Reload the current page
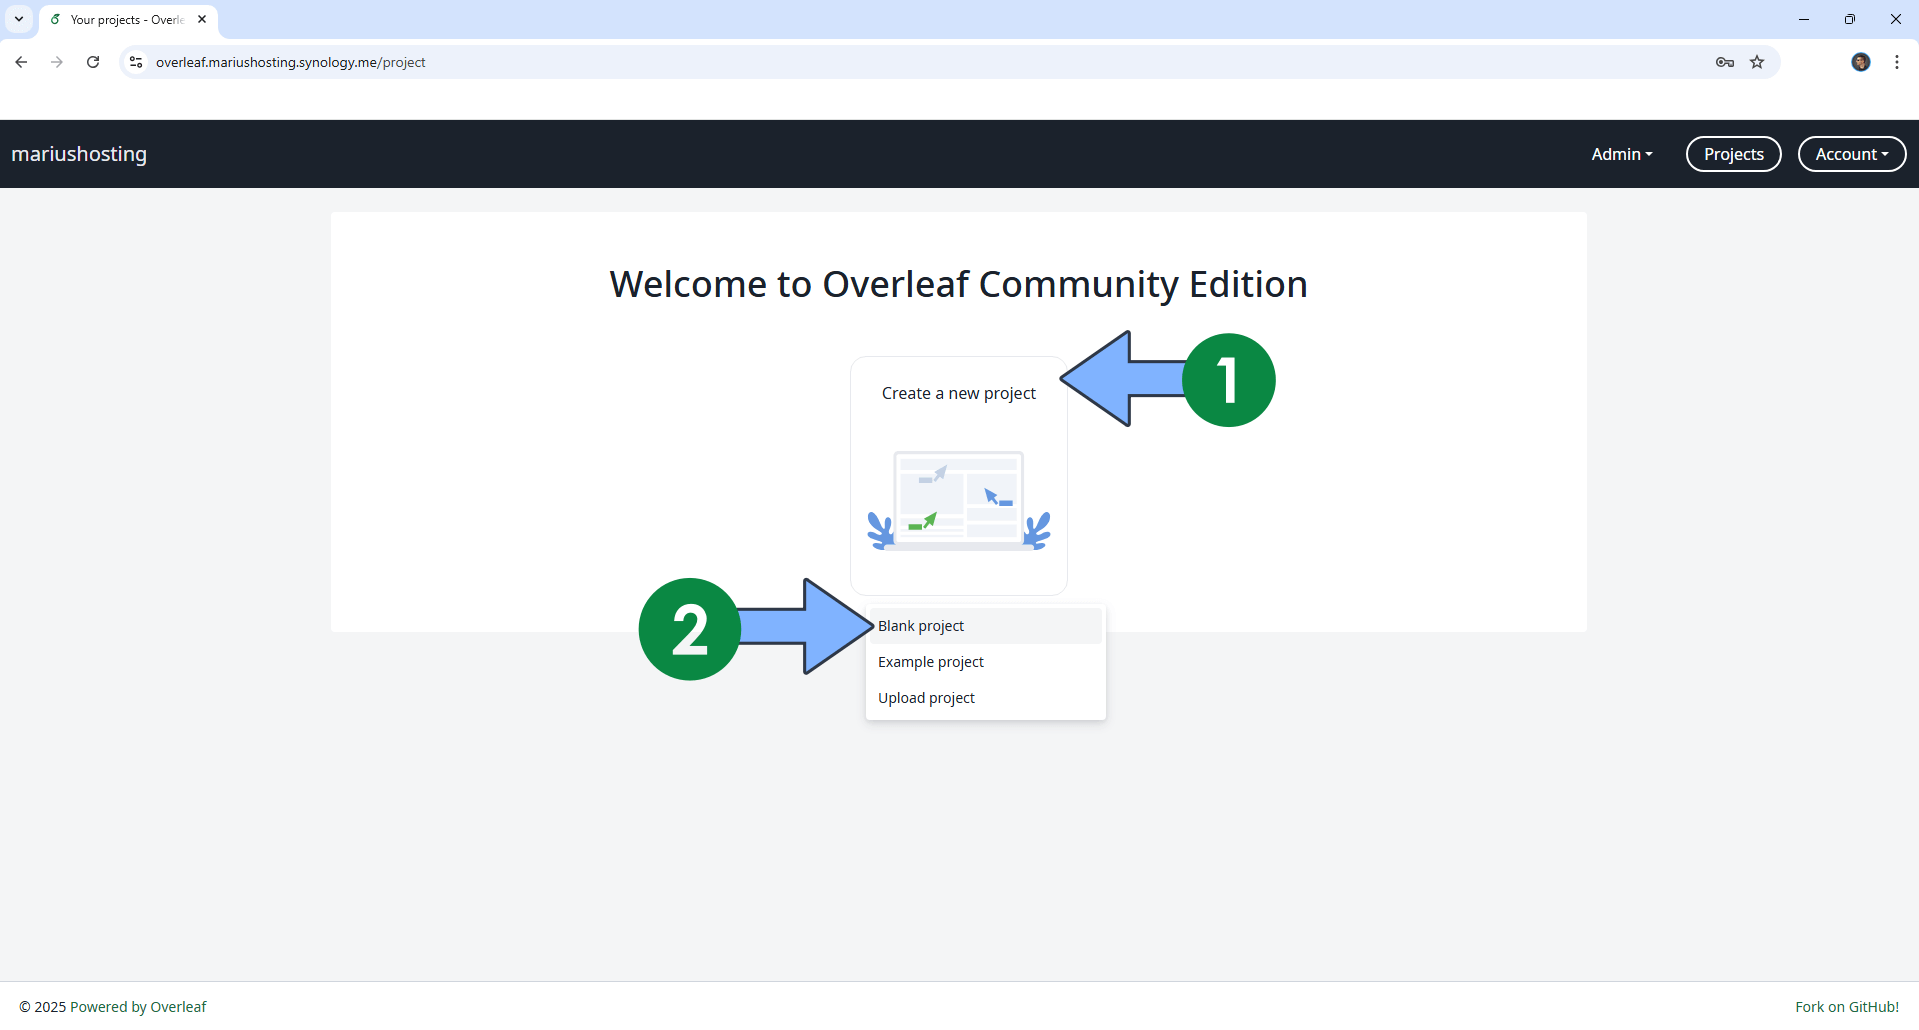The image size is (1919, 1030). point(92,62)
